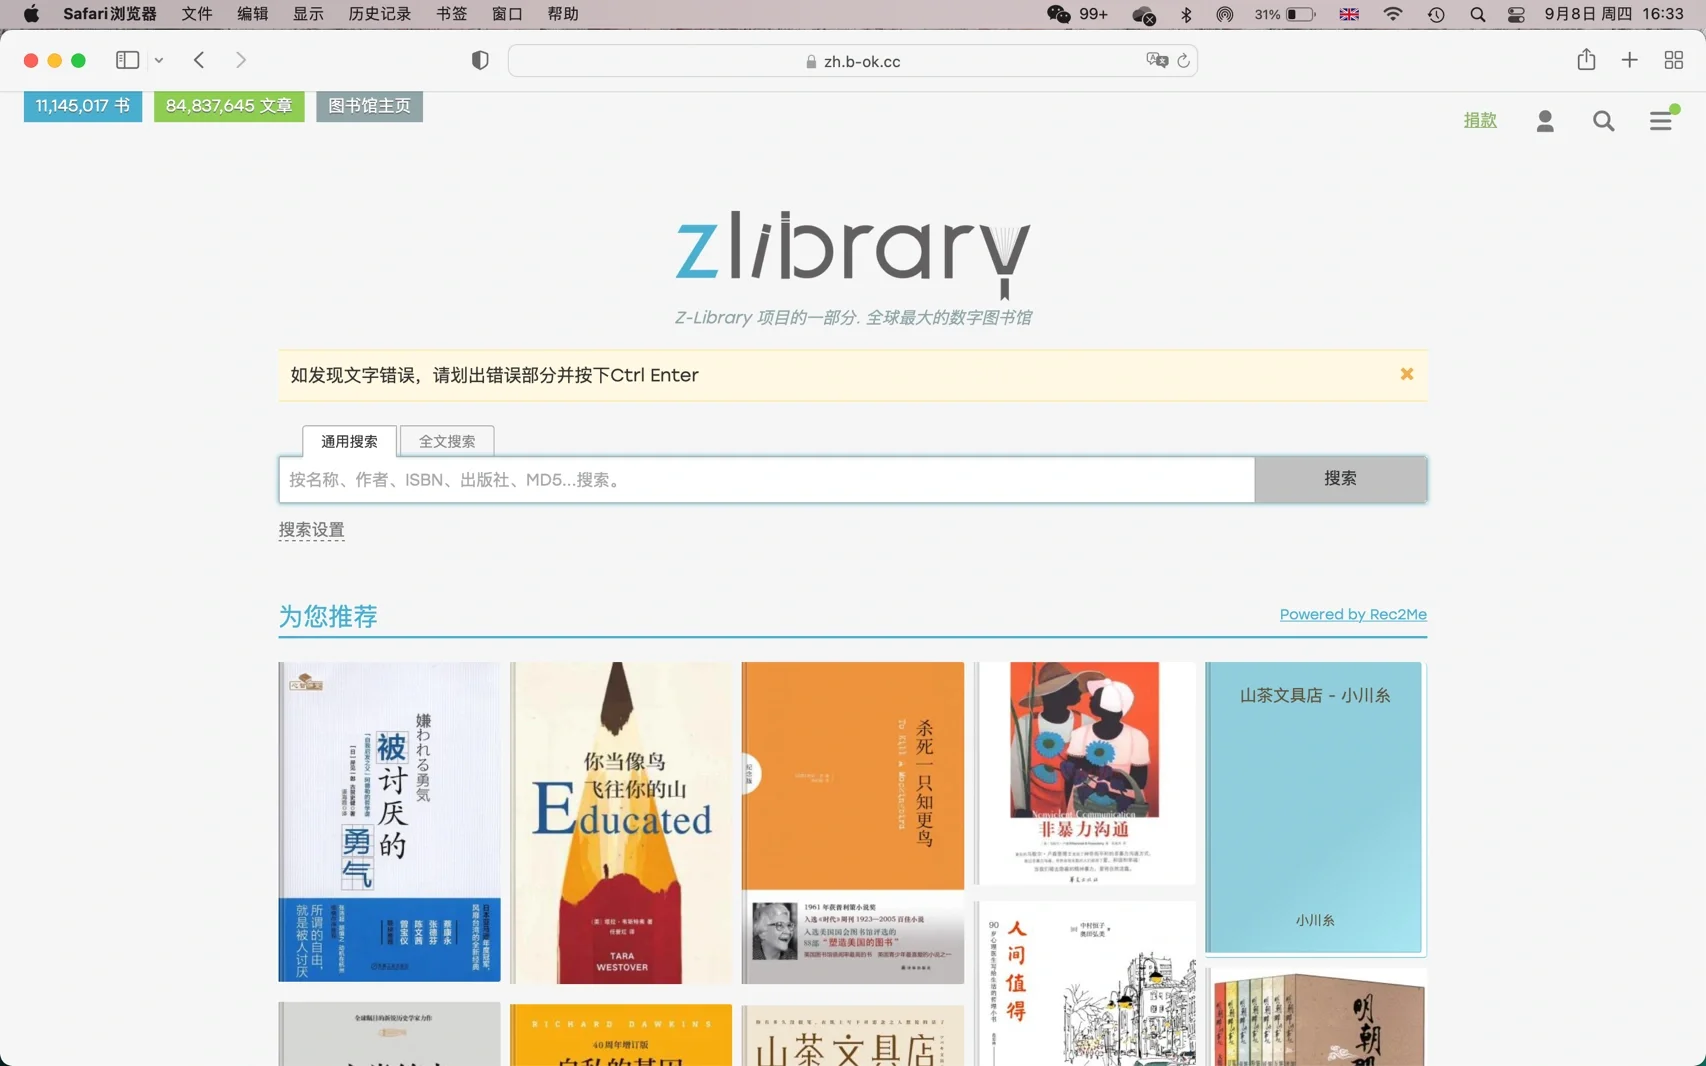
Task: Click the 84,837,645 文章 badge
Action: (229, 106)
